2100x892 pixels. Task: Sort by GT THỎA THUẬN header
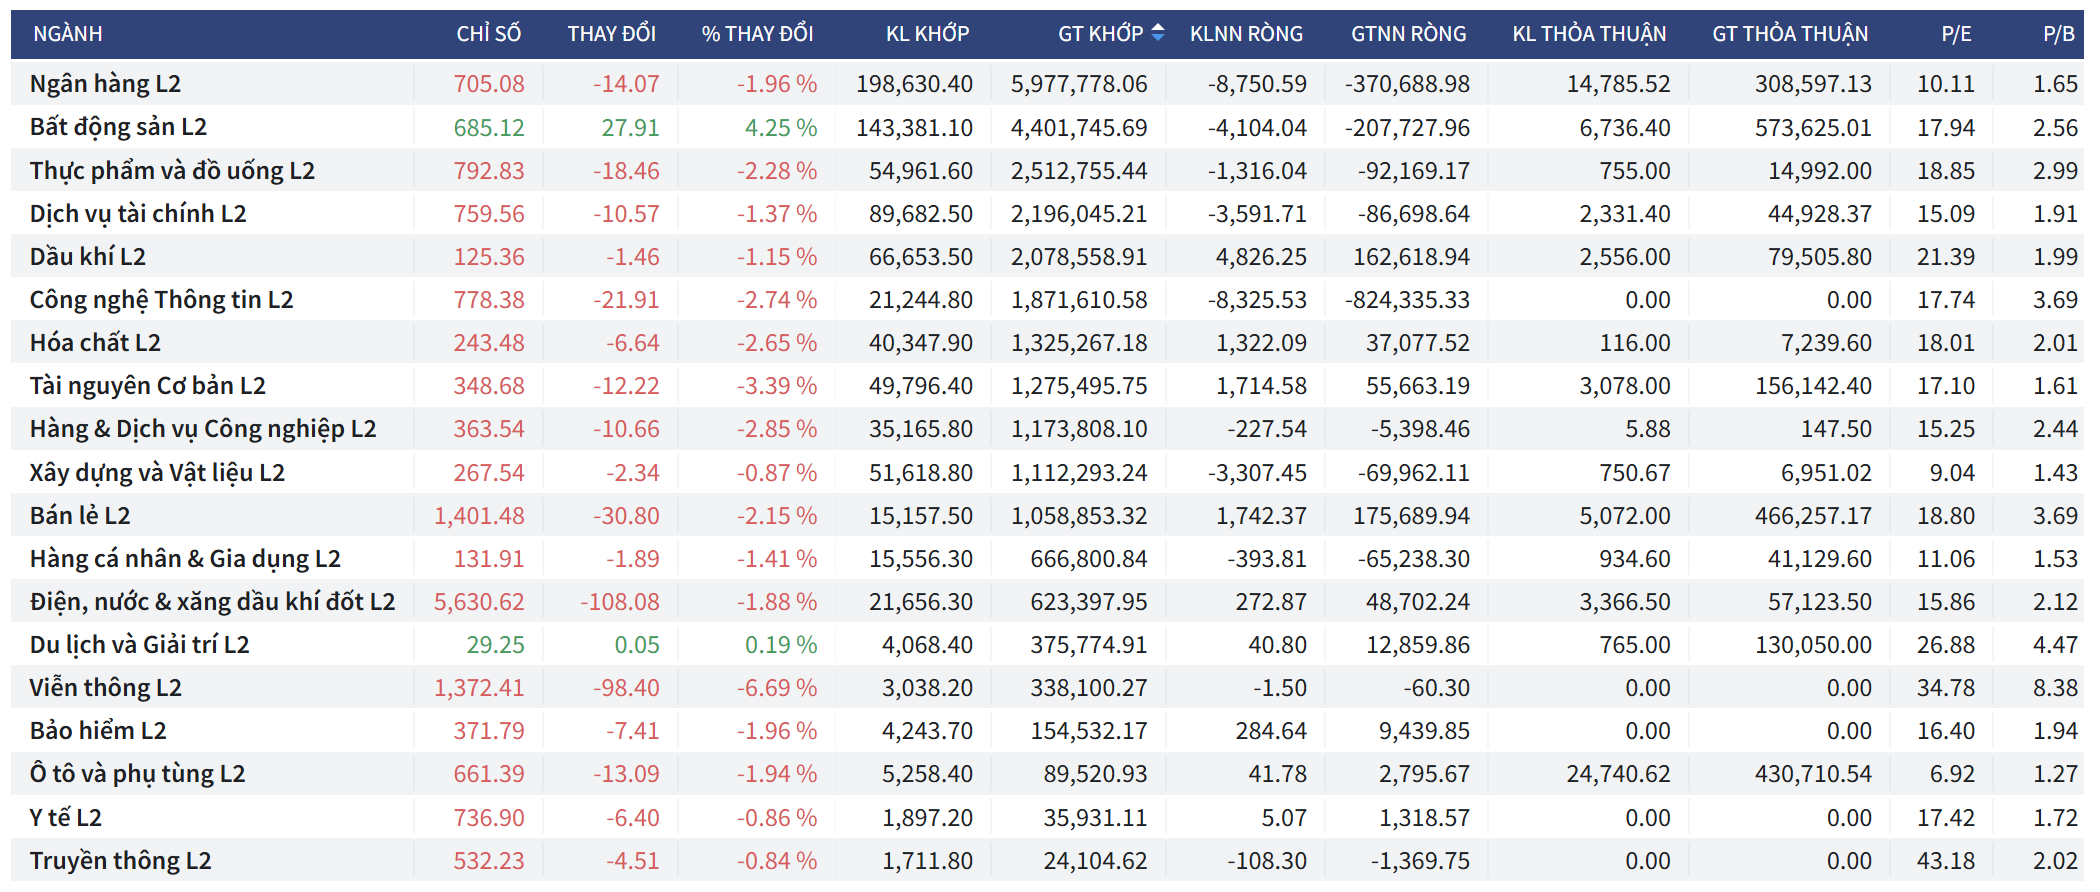(1790, 34)
